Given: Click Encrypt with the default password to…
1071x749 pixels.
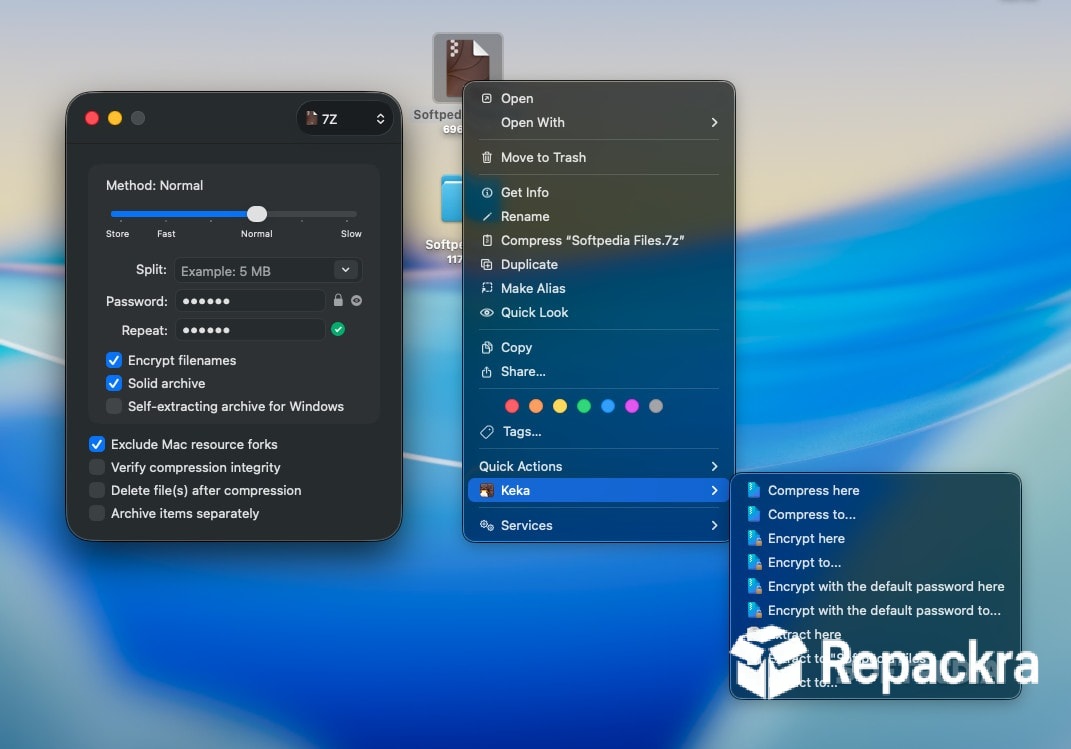Looking at the screenshot, I should pyautogui.click(x=876, y=610).
